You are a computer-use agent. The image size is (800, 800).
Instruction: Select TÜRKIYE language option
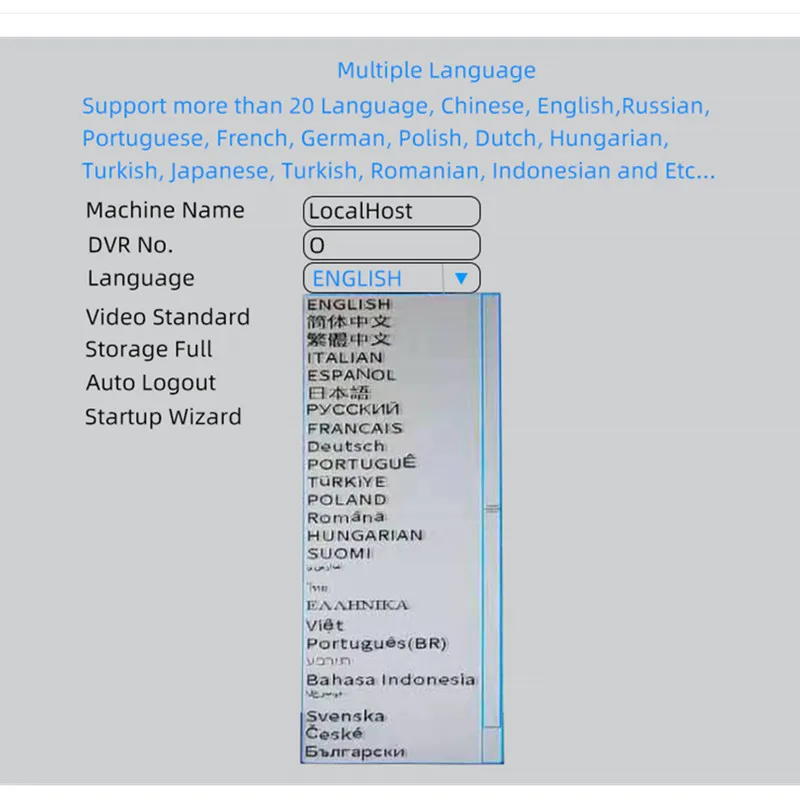pyautogui.click(x=347, y=482)
